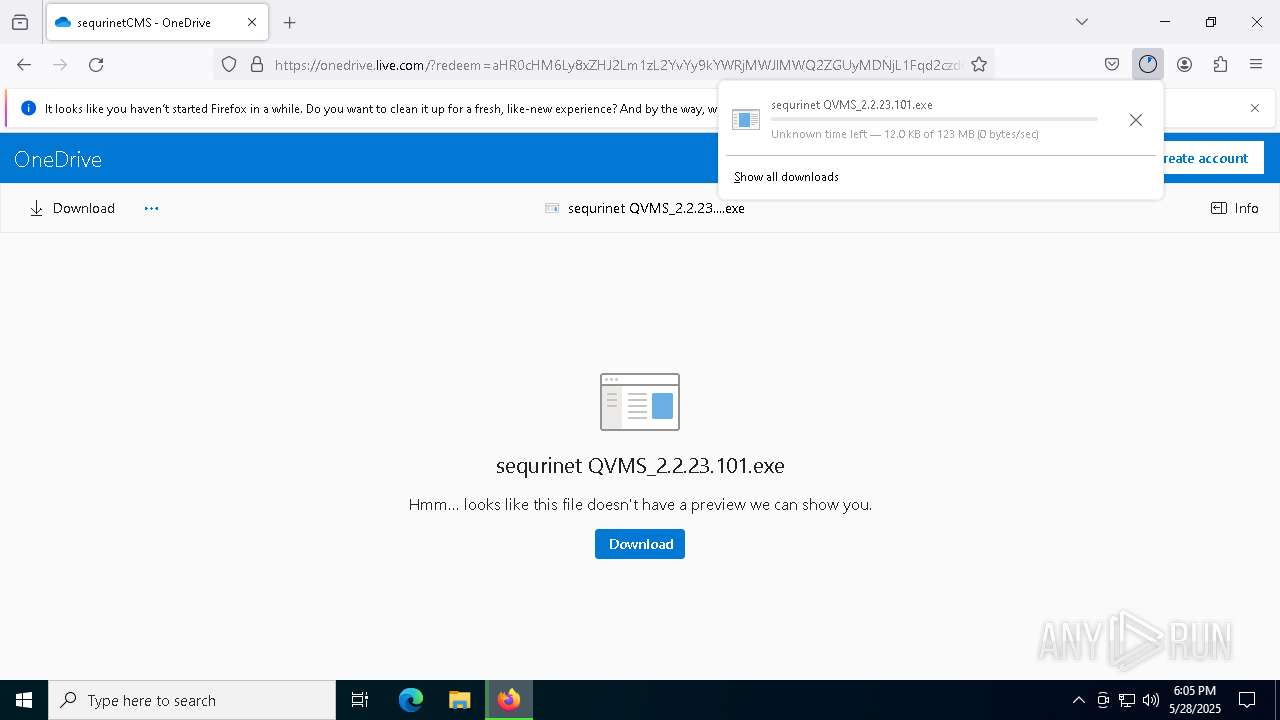Open tracking protection shield icon

click(229, 65)
